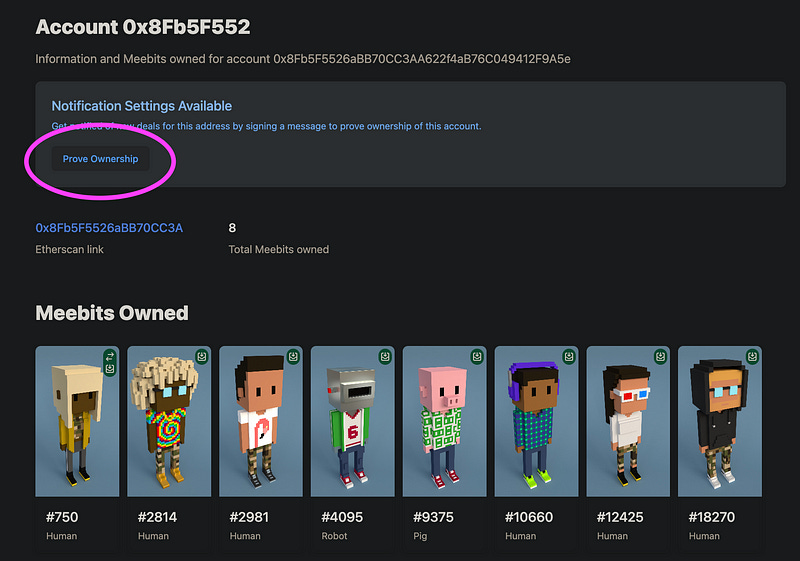Click the green download badge on Pig #9375
The width and height of the screenshot is (800, 561).
pos(477,356)
